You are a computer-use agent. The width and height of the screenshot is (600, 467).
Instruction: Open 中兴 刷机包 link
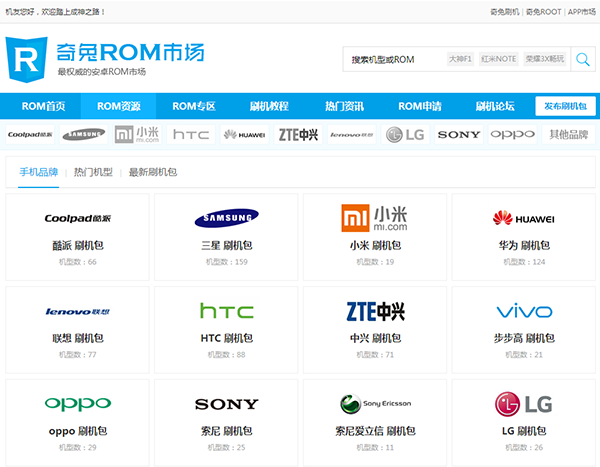[375, 338]
